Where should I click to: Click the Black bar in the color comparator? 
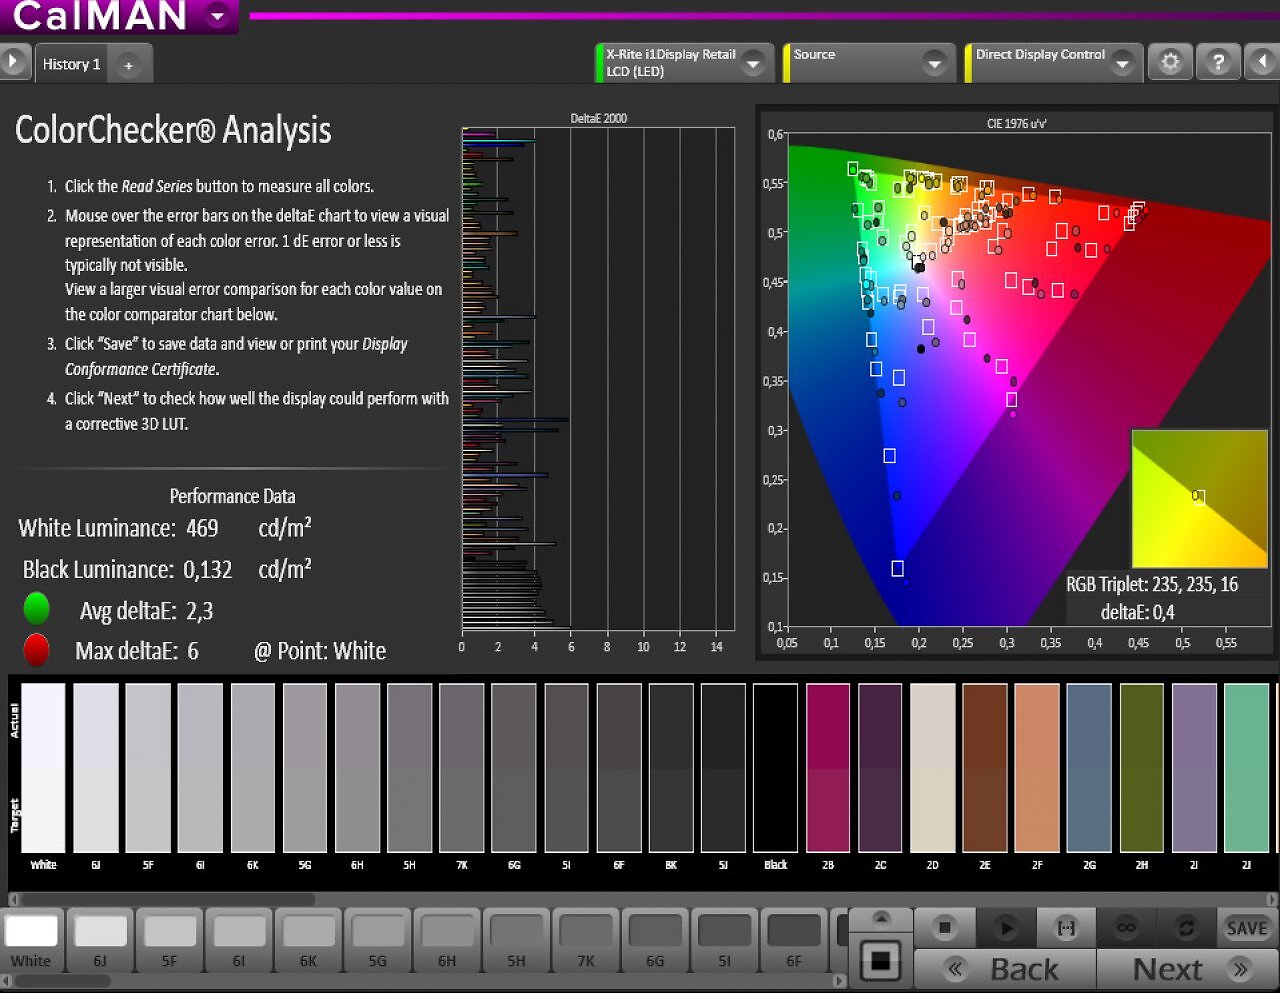(x=775, y=768)
